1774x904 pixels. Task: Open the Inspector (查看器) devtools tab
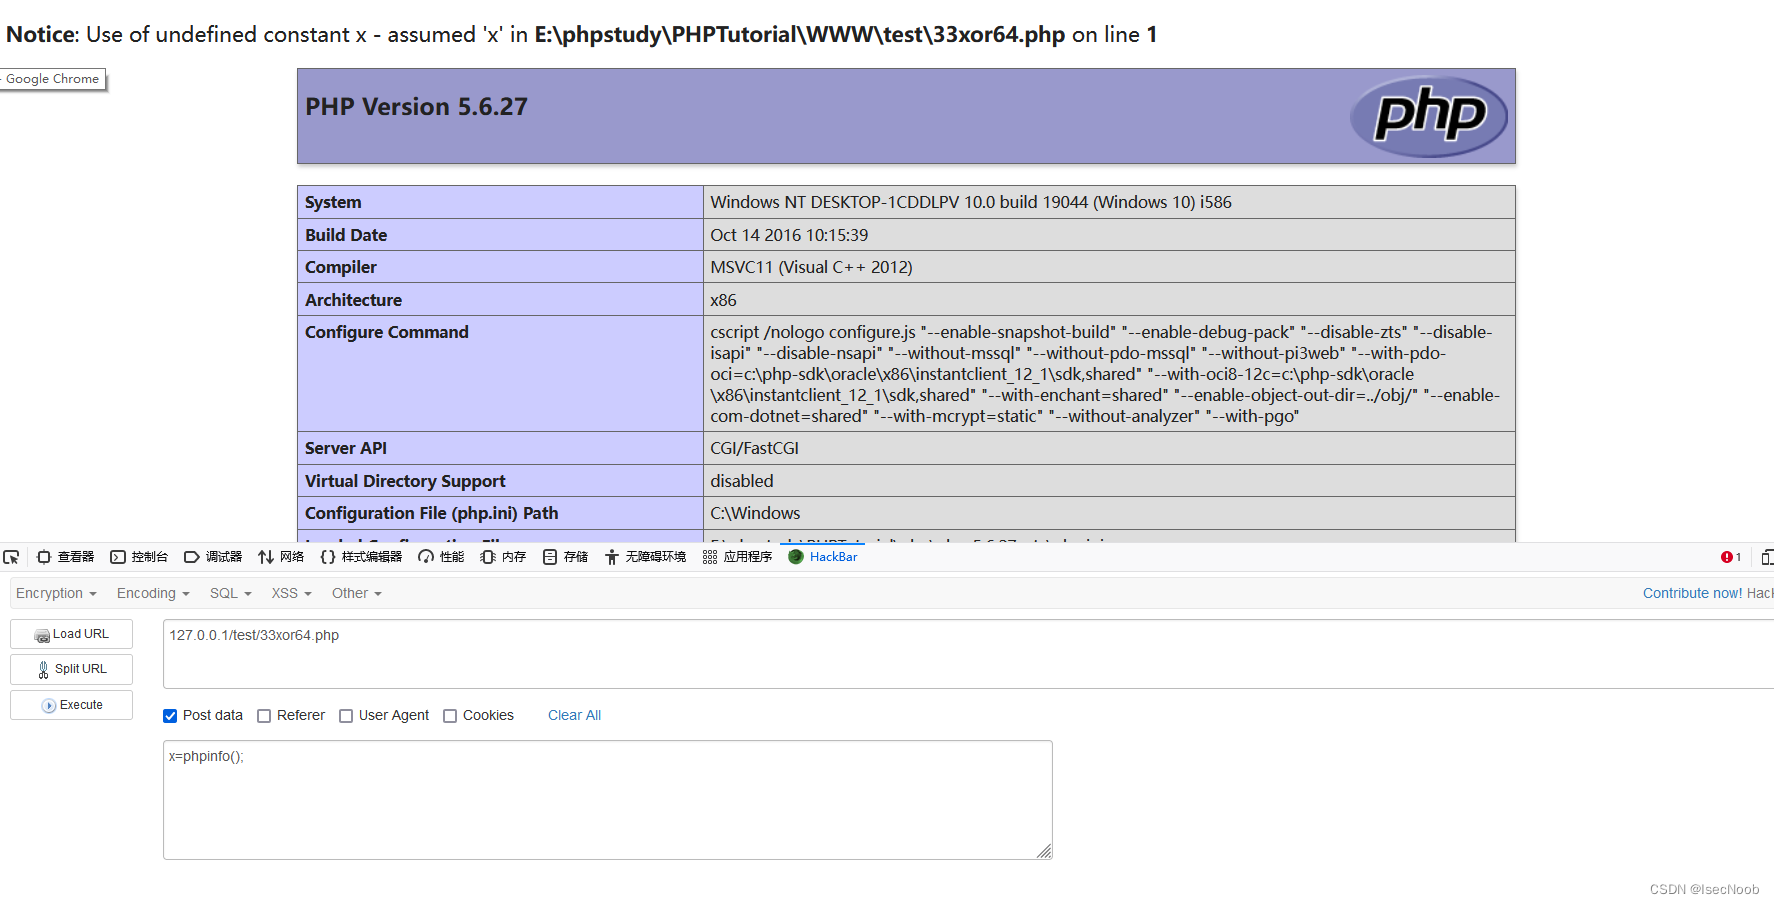(66, 557)
